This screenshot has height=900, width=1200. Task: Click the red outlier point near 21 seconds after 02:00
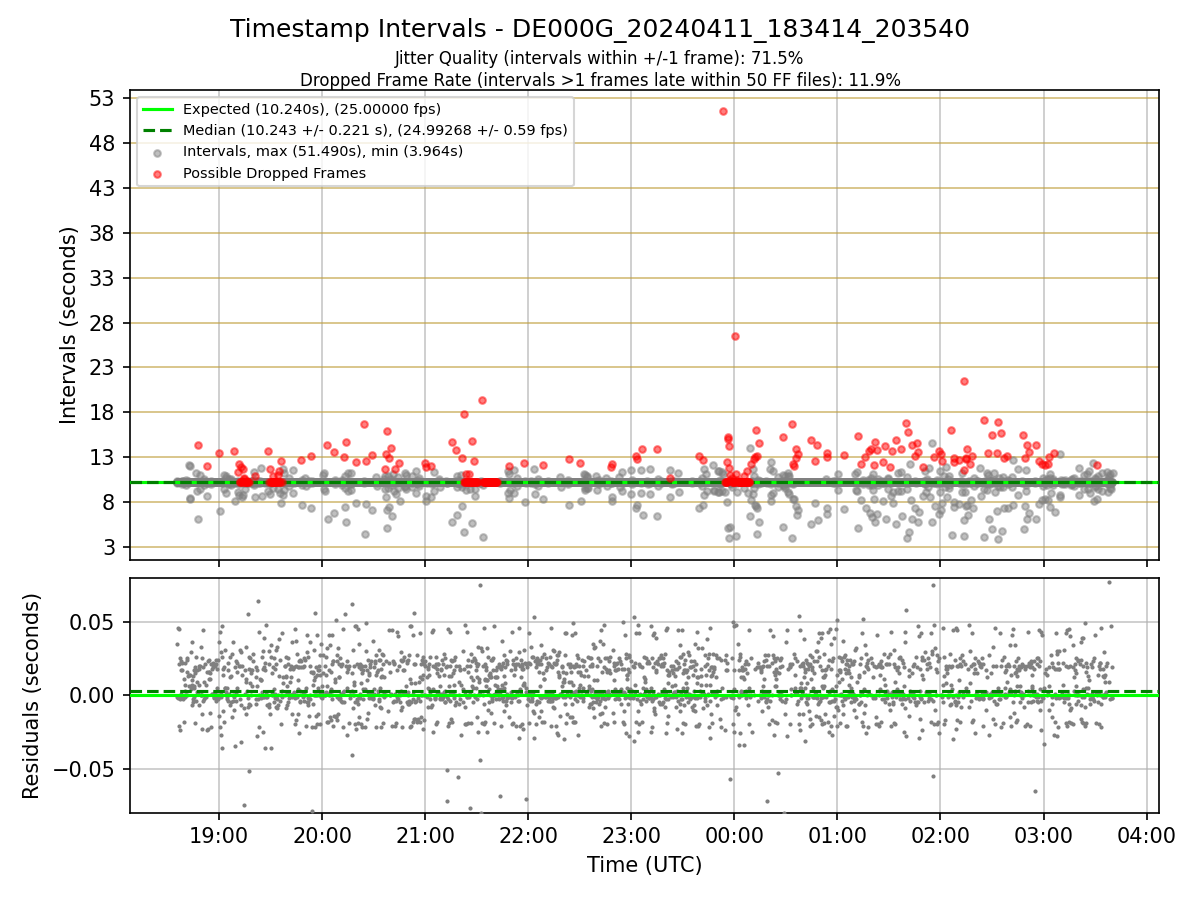964,381
